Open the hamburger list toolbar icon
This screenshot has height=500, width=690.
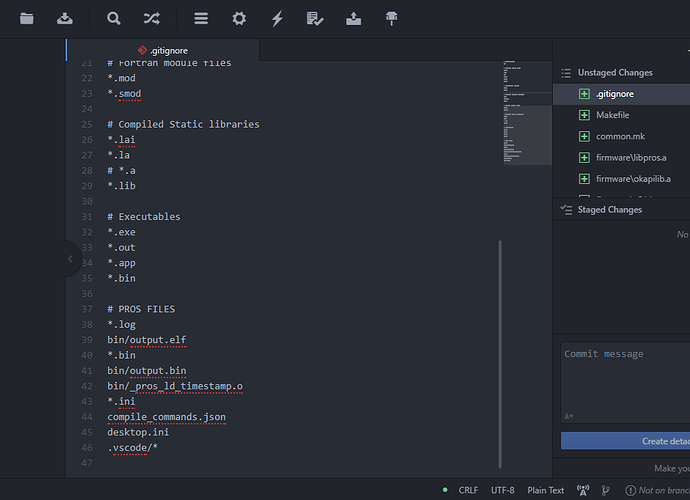point(201,18)
